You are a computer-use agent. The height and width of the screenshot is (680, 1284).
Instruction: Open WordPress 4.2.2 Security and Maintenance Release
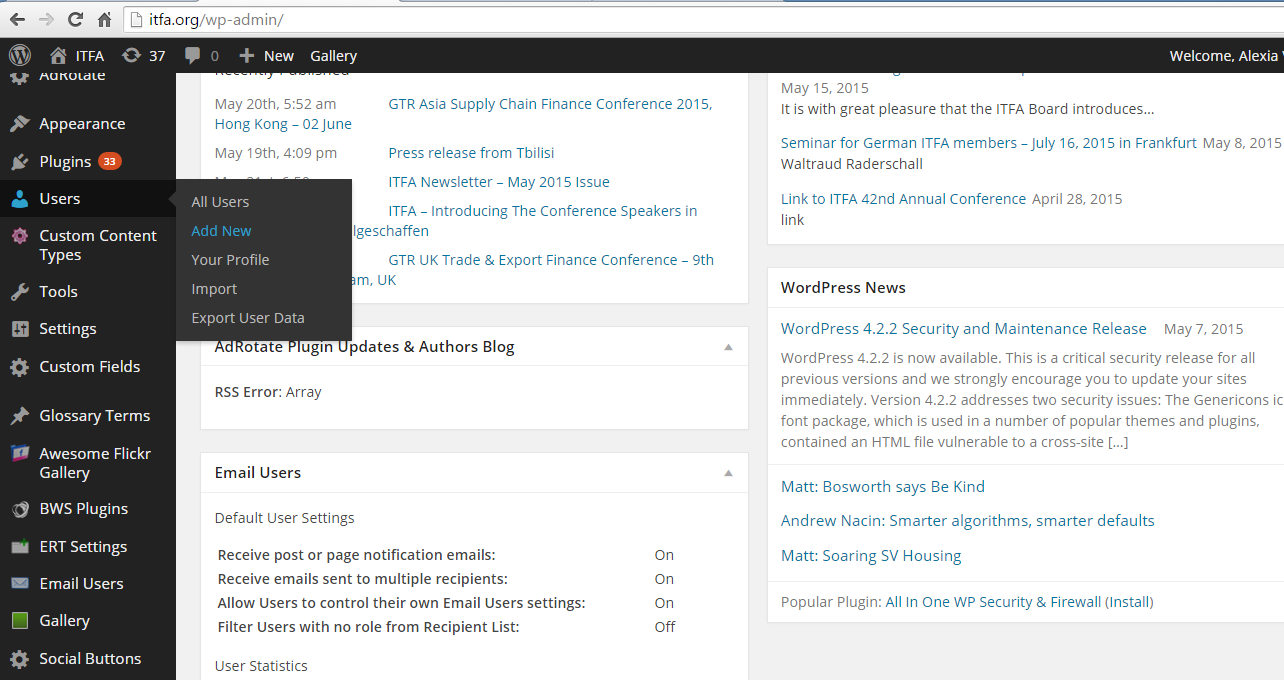(x=963, y=328)
